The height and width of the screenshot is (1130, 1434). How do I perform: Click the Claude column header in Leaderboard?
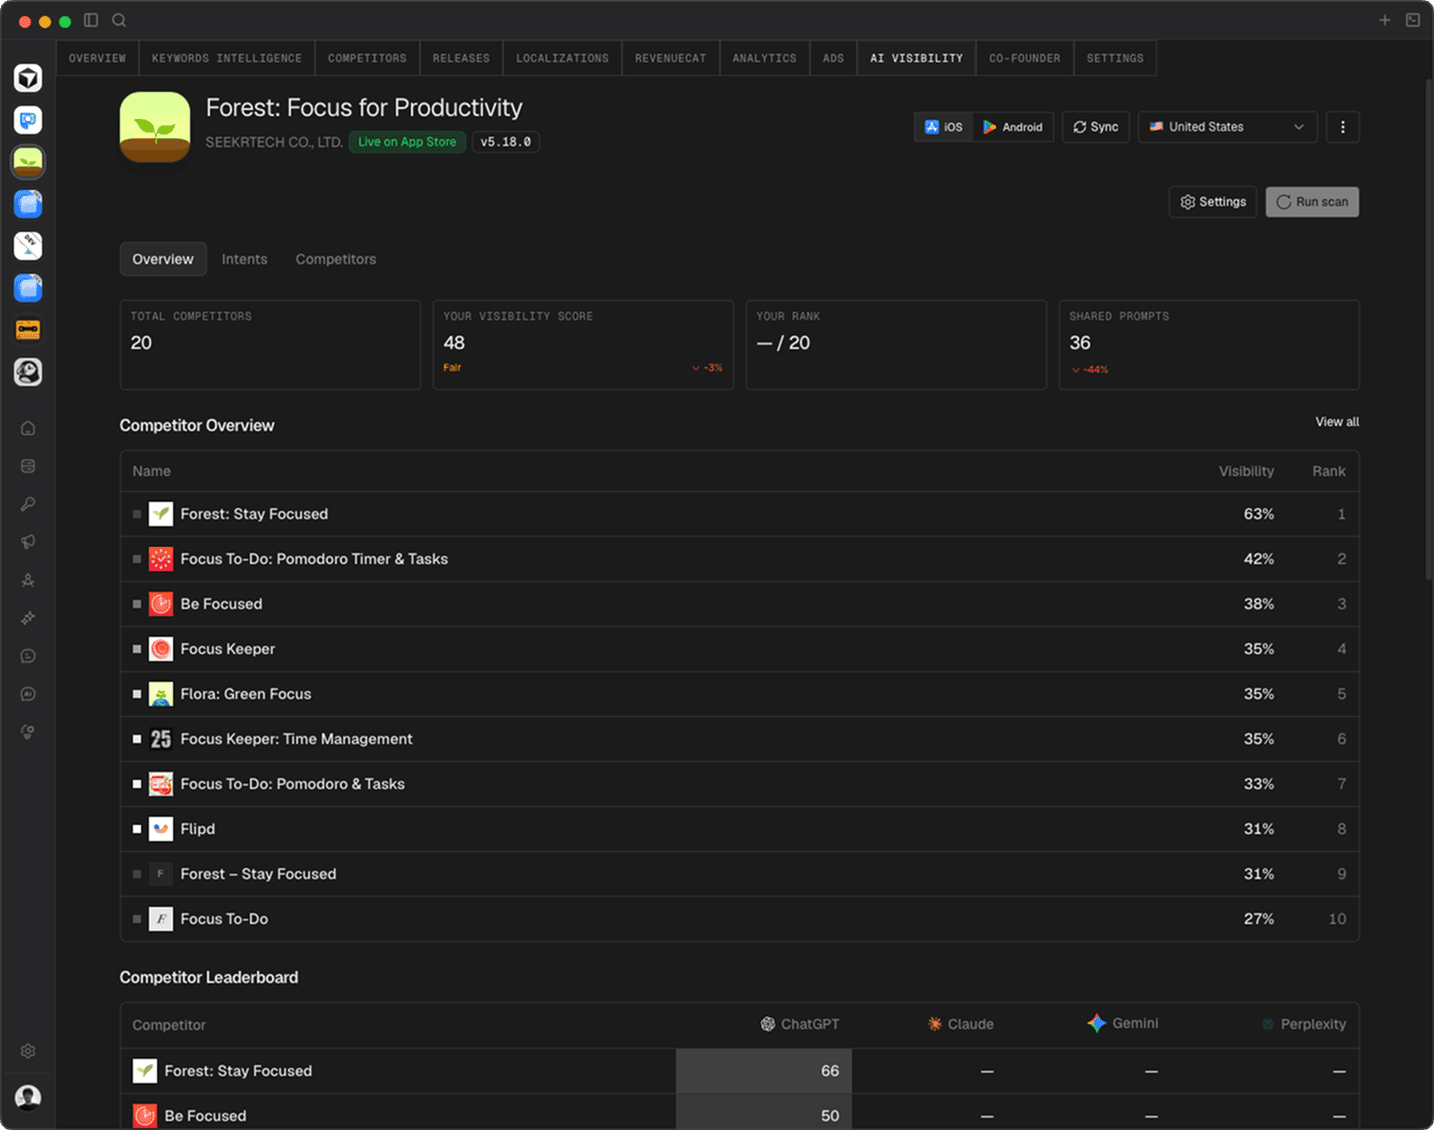click(960, 1024)
